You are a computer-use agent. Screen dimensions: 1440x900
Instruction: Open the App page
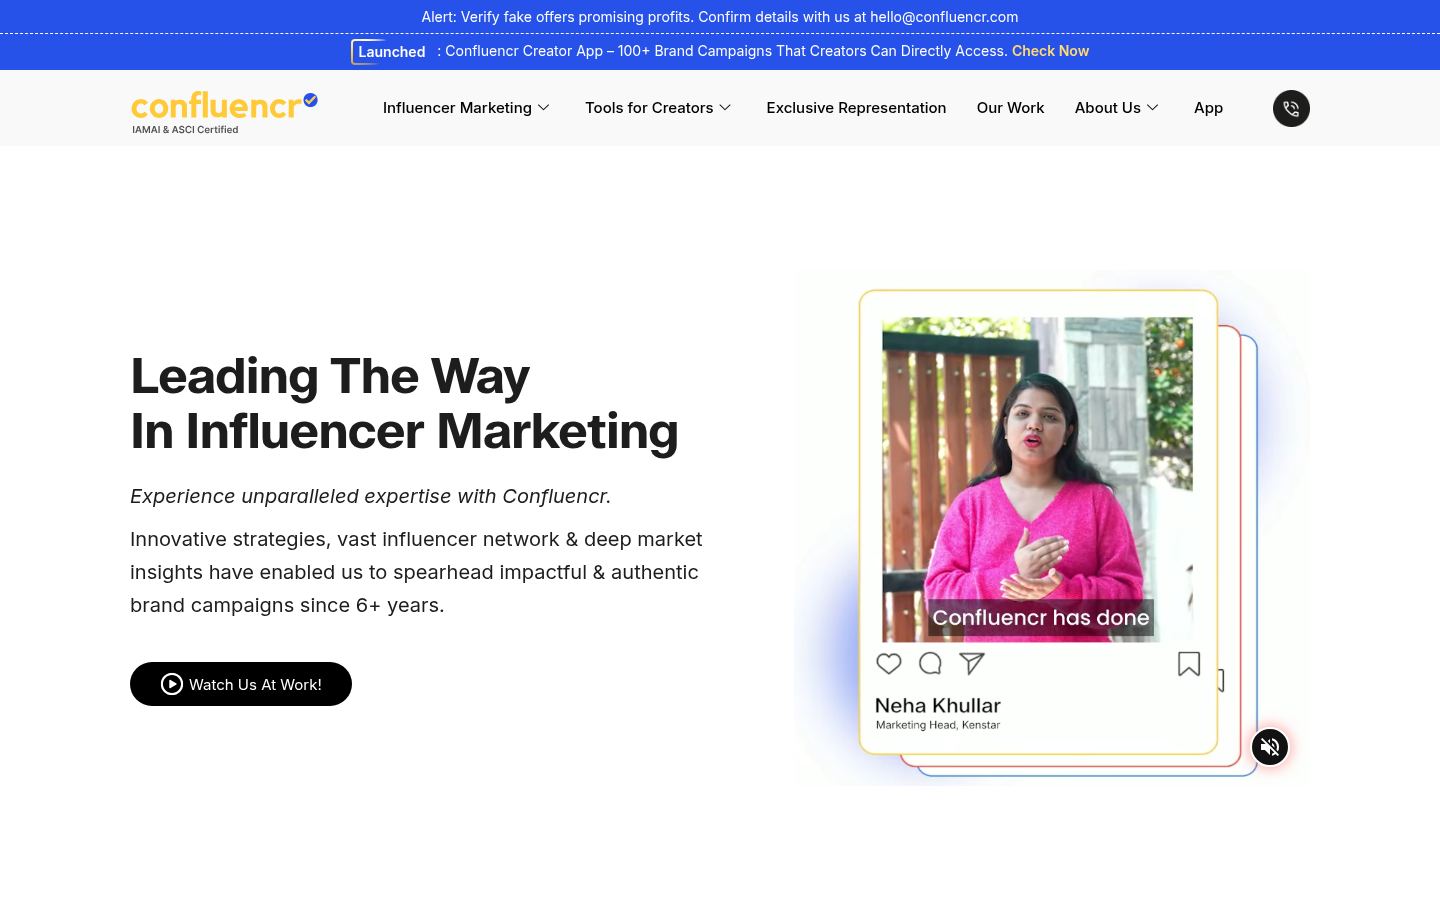point(1208,108)
